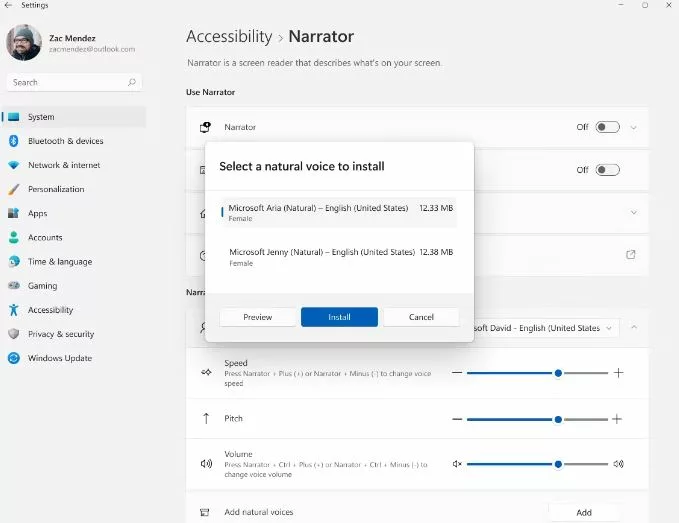
Task: Toggle the Narrator switch on
Action: click(607, 127)
